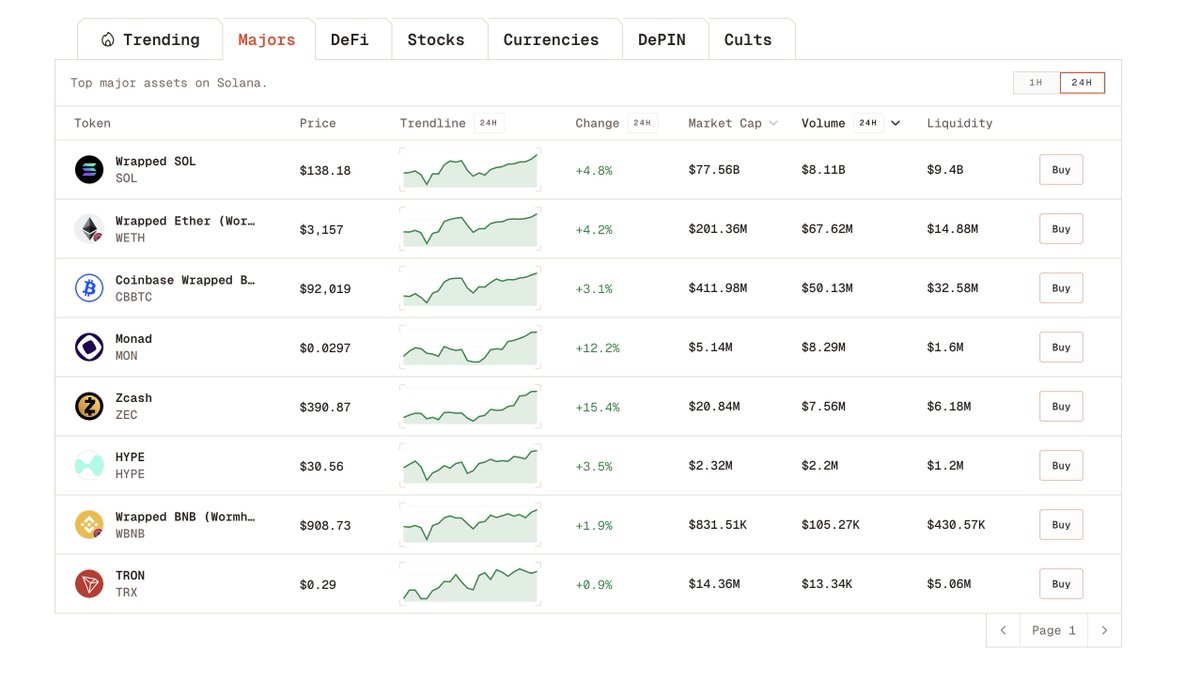Open Zcash trendline chart
1200x696 pixels.
[x=470, y=406]
